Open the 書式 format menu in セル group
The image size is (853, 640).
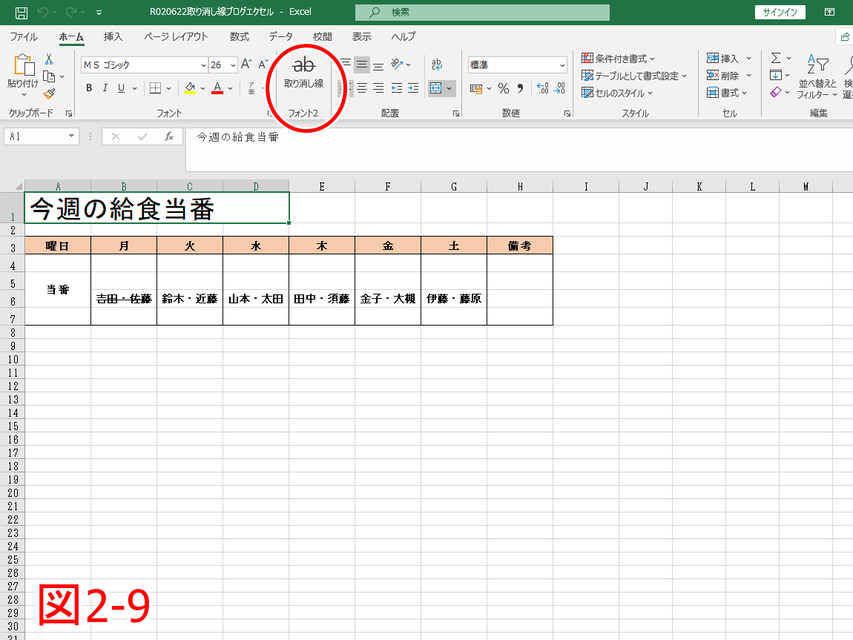(x=727, y=93)
